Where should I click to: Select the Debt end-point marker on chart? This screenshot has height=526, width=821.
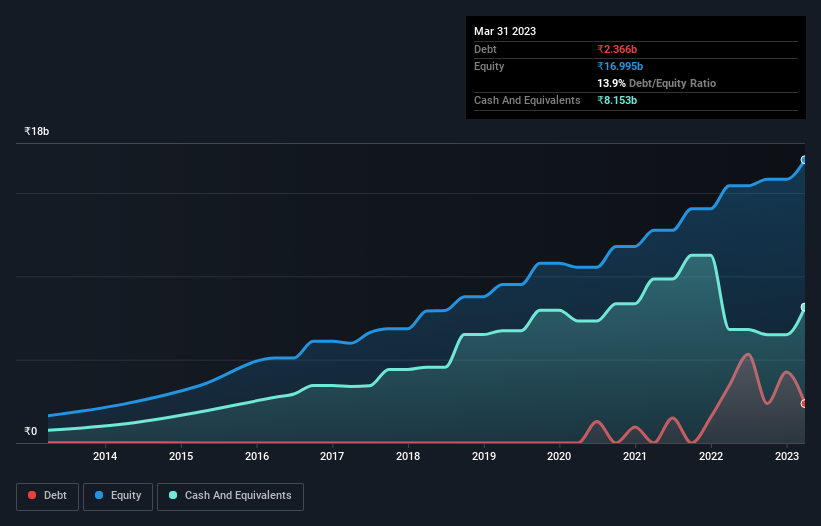[804, 404]
